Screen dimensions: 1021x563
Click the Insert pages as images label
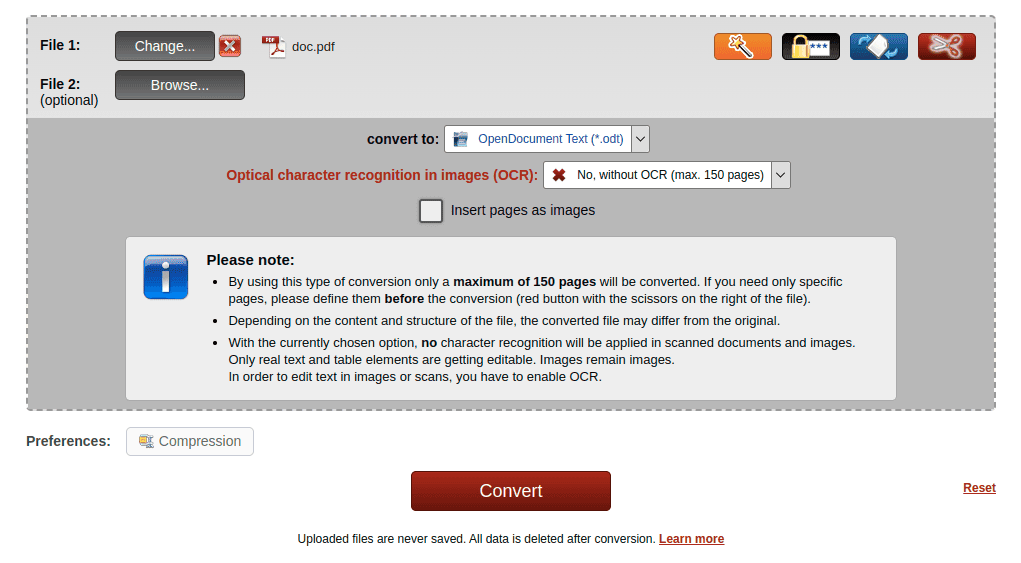pos(523,210)
